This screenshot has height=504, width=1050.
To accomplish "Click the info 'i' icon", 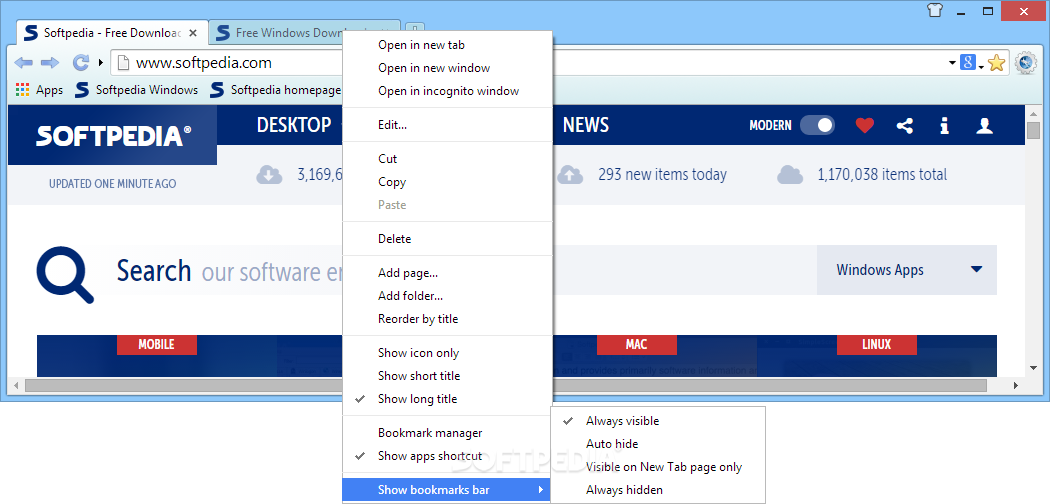I will (944, 125).
